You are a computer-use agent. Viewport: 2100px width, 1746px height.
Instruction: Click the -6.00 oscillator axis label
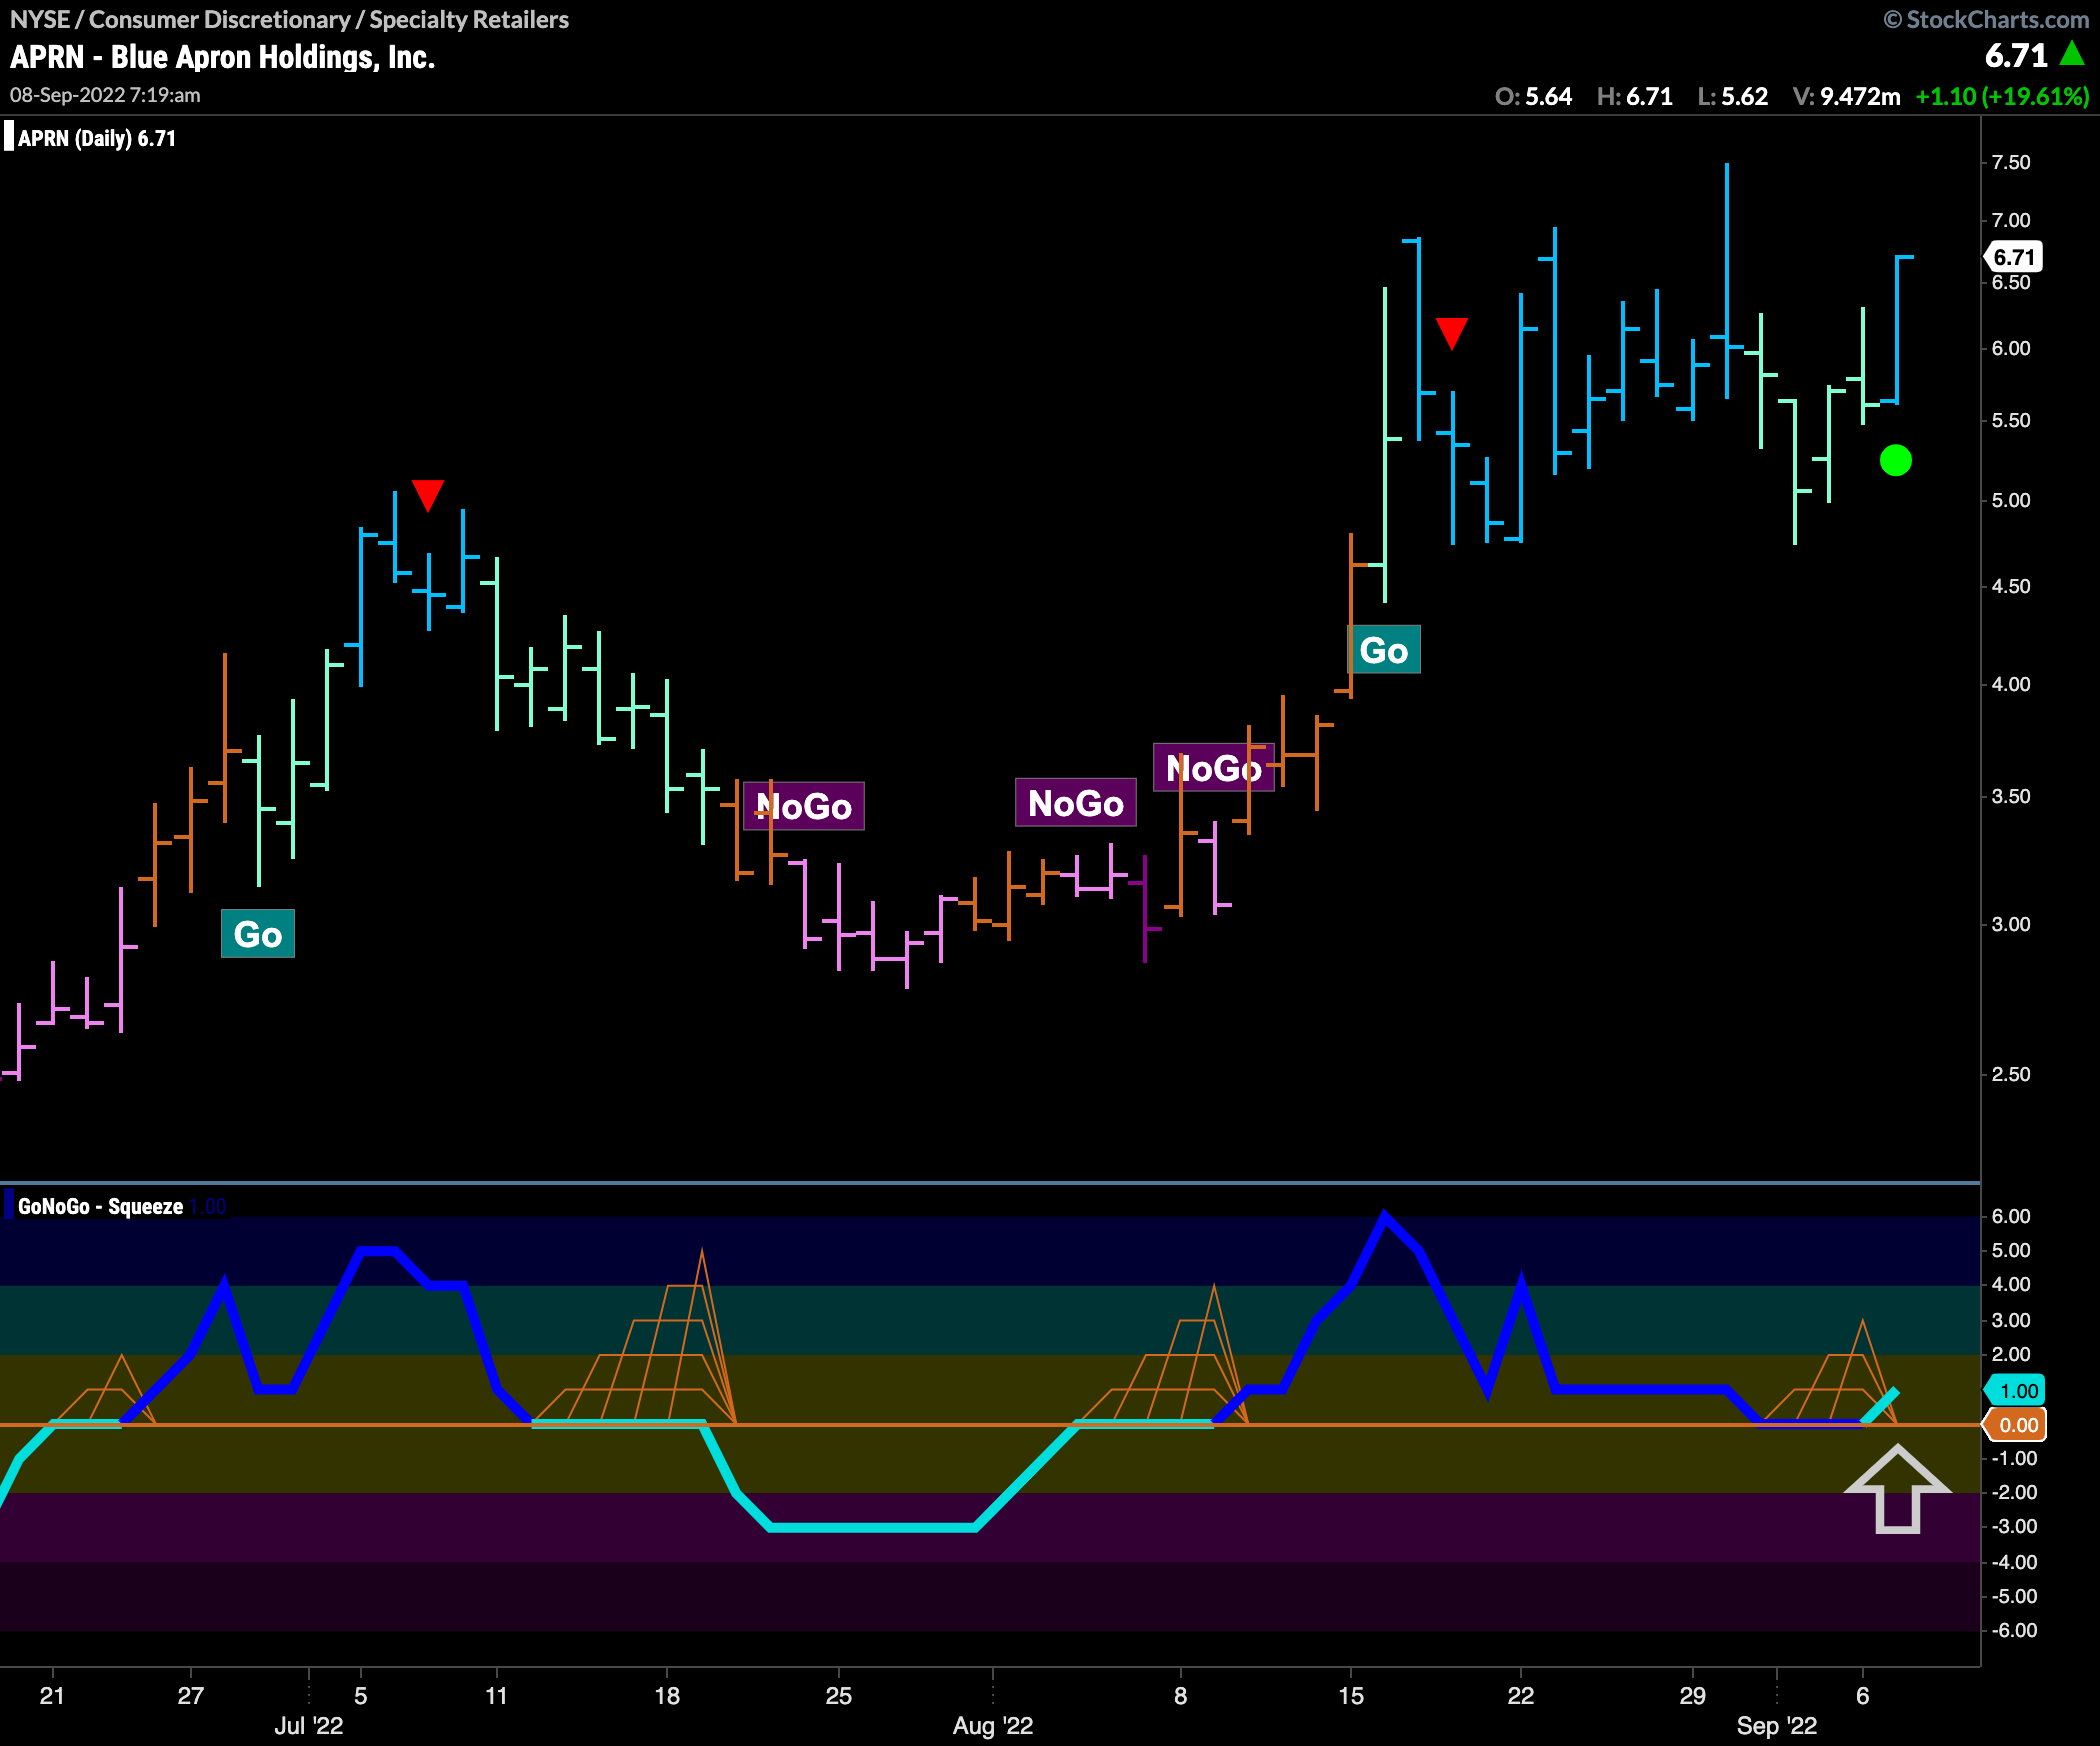click(x=2013, y=1630)
